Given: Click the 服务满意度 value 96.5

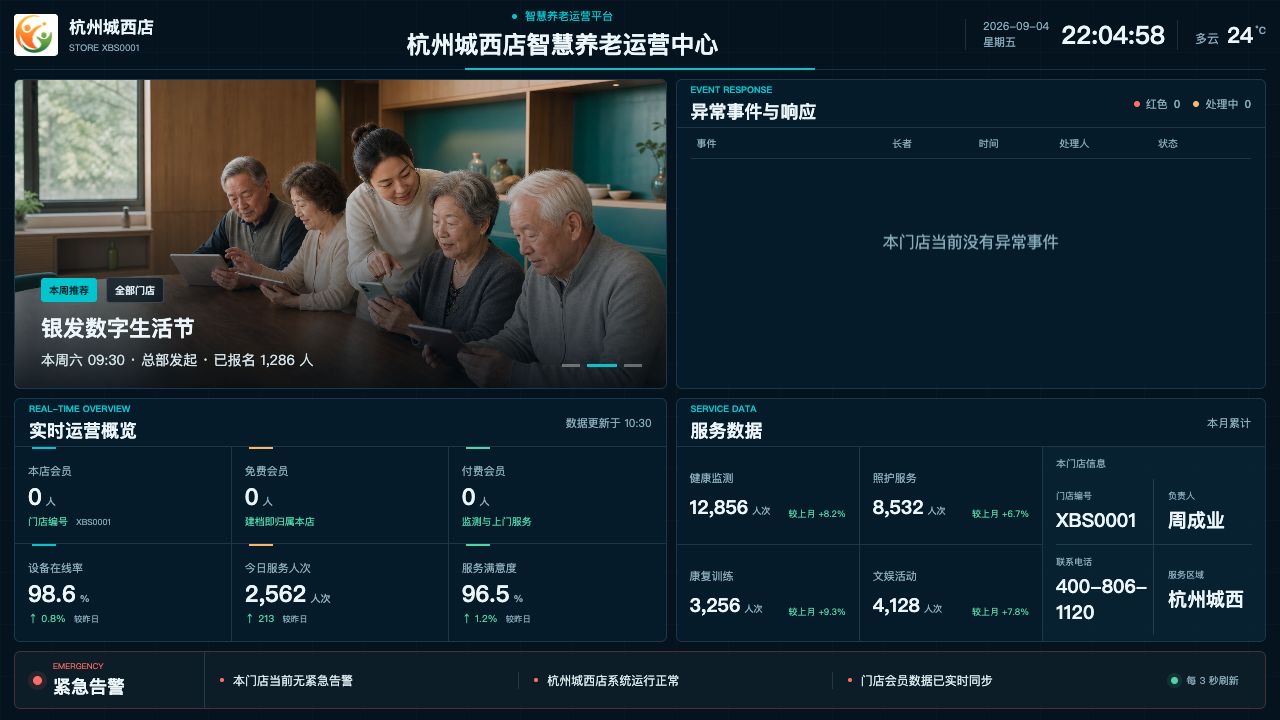Looking at the screenshot, I should (486, 594).
